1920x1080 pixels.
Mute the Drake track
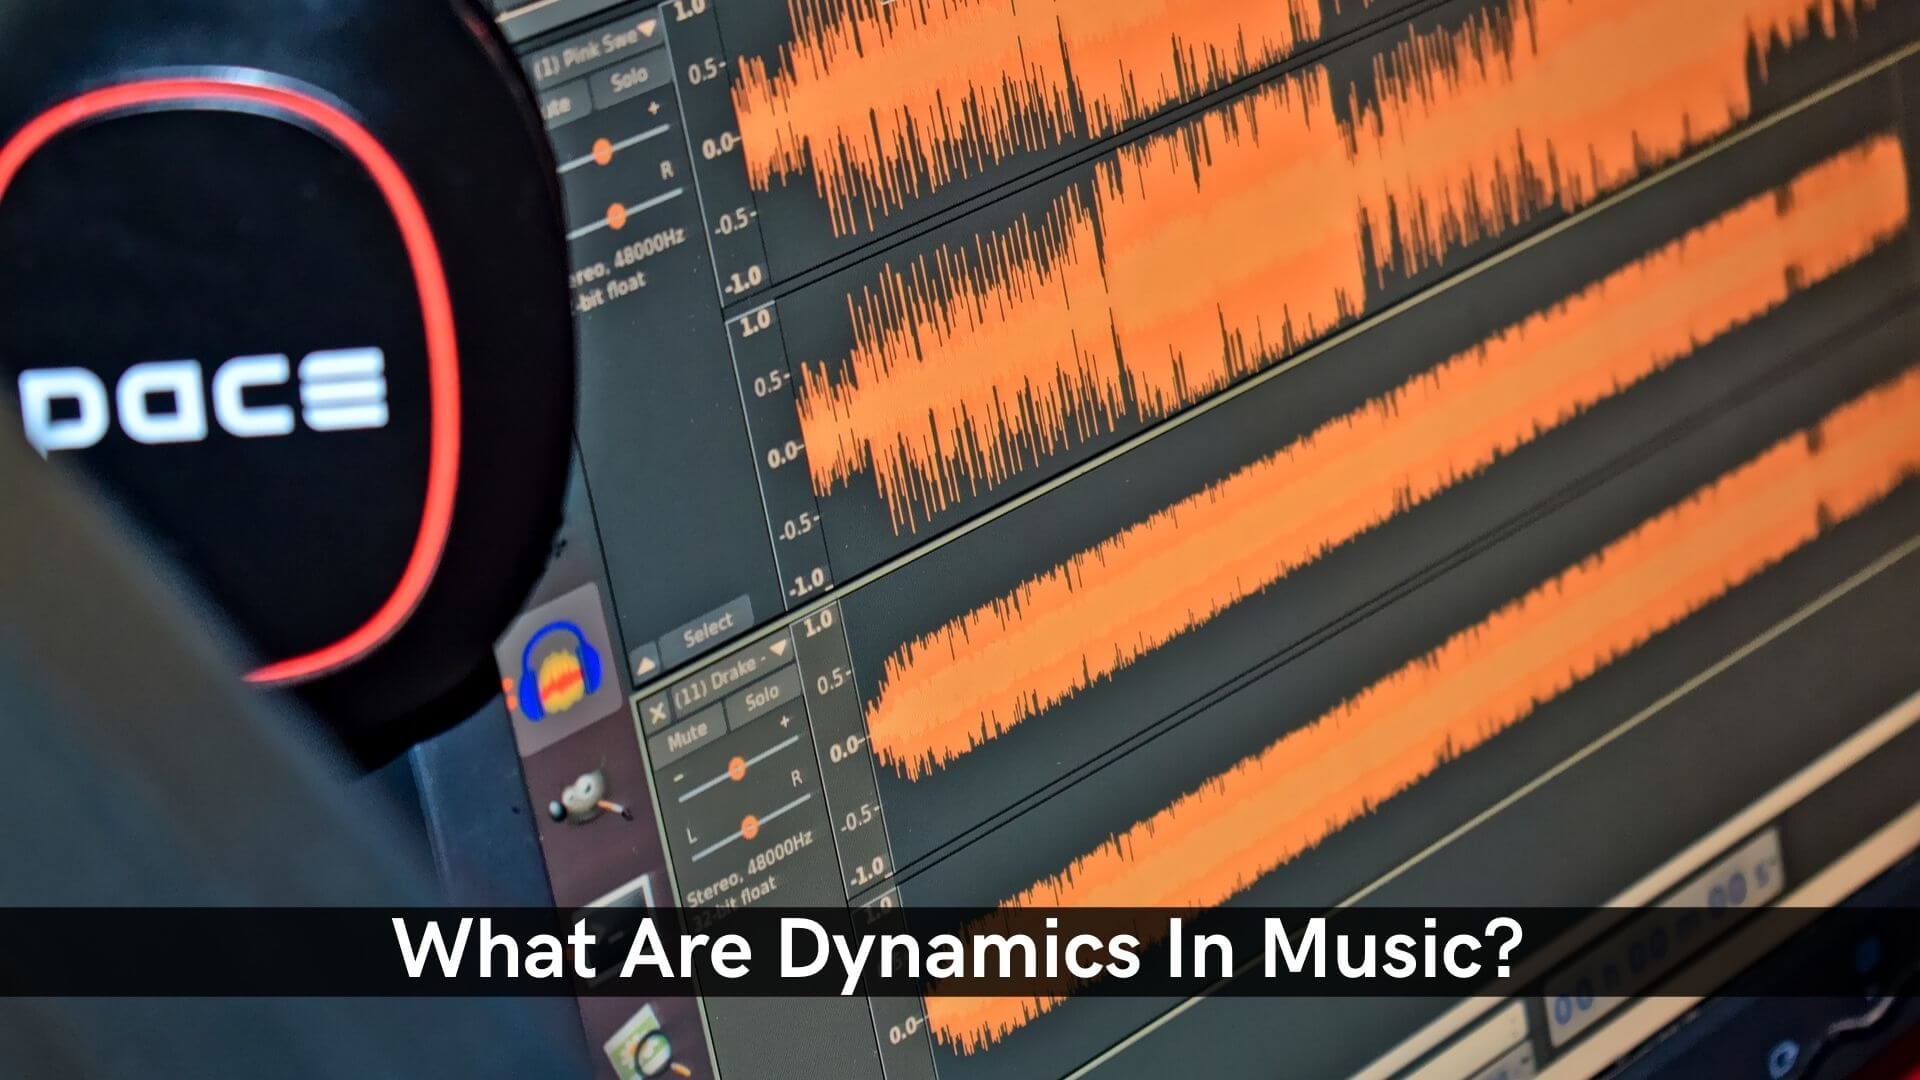click(x=688, y=732)
